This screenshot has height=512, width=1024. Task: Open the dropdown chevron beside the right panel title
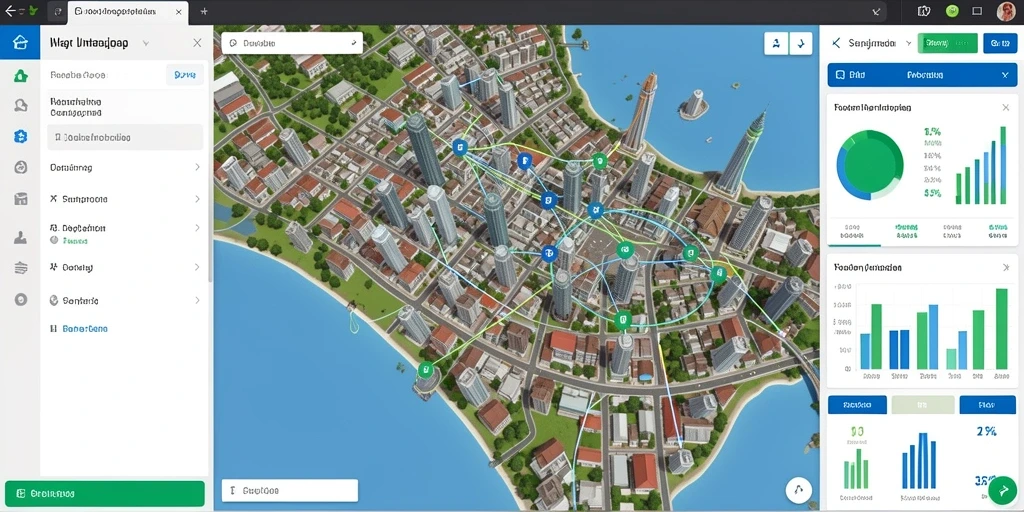[x=908, y=43]
